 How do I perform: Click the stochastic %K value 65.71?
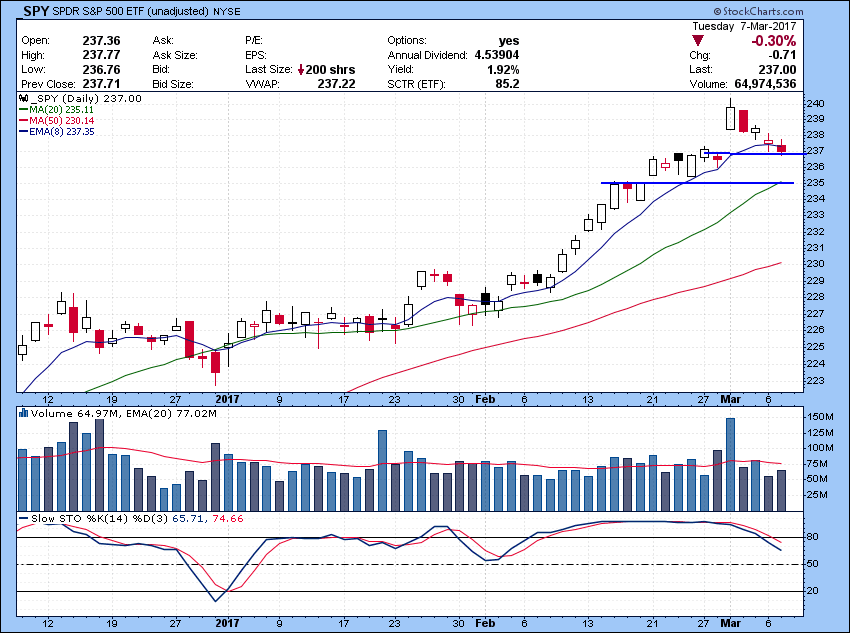pyautogui.click(x=188, y=519)
